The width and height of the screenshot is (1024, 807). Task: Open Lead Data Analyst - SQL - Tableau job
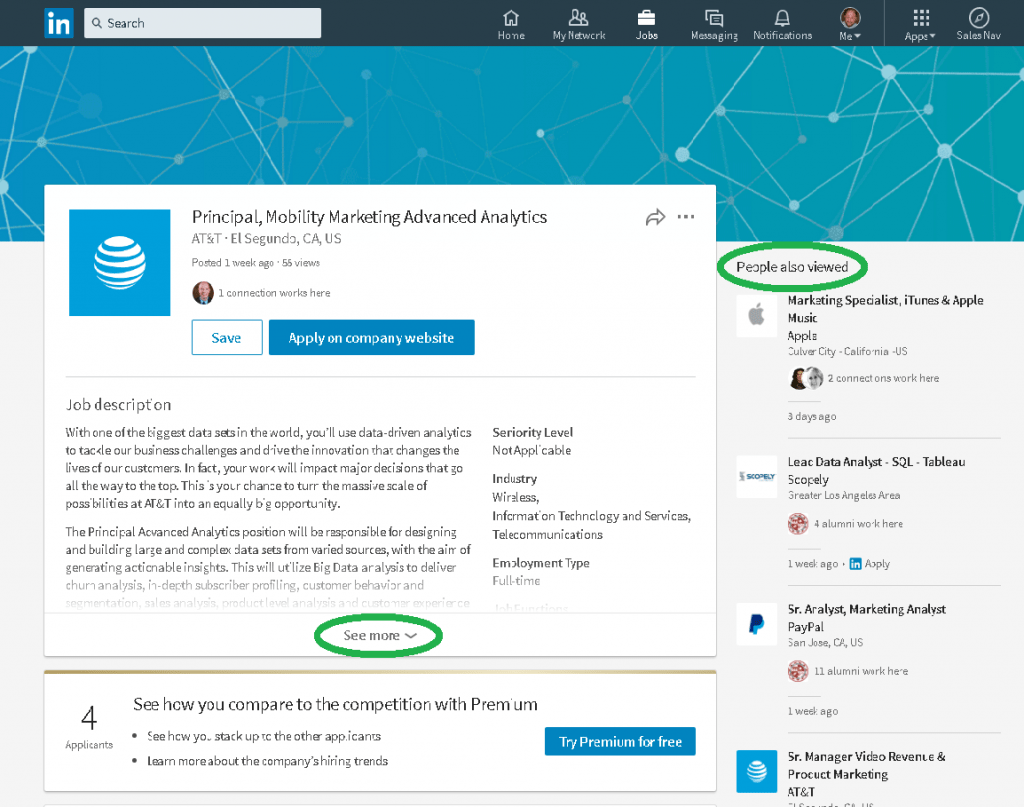coord(876,462)
